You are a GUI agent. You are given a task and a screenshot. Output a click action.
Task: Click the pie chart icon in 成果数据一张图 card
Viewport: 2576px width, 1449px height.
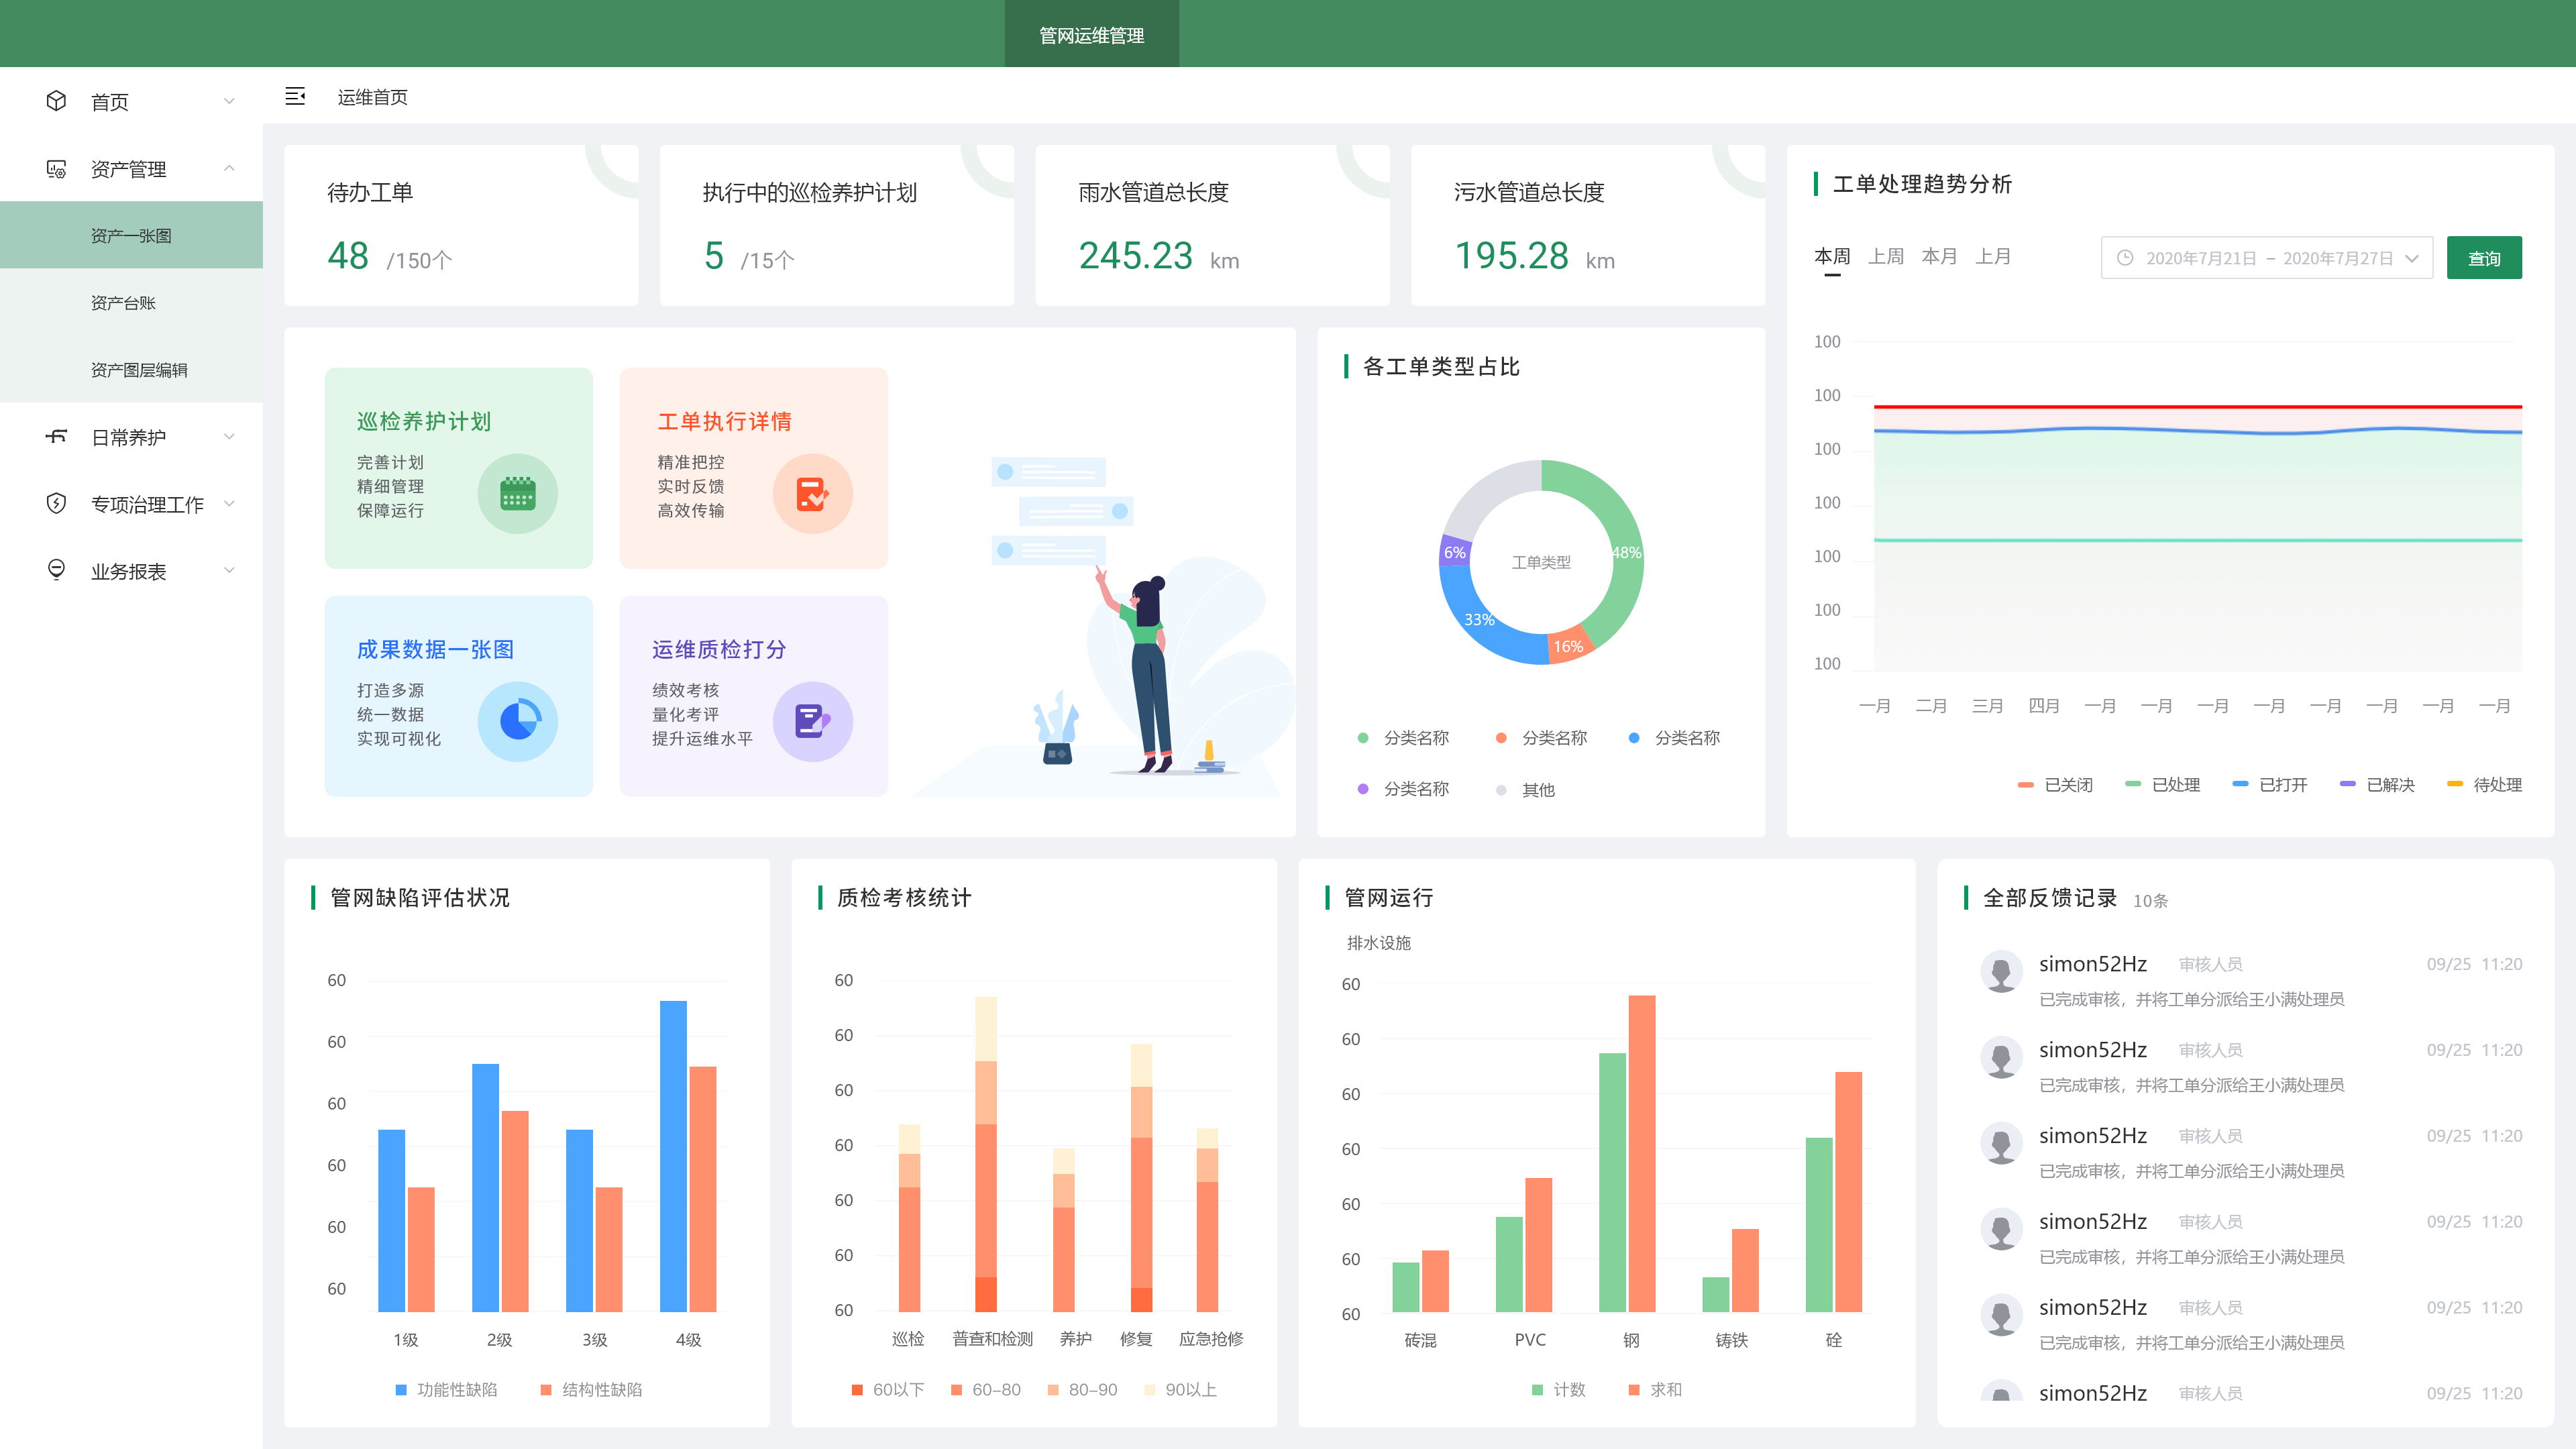click(517, 721)
